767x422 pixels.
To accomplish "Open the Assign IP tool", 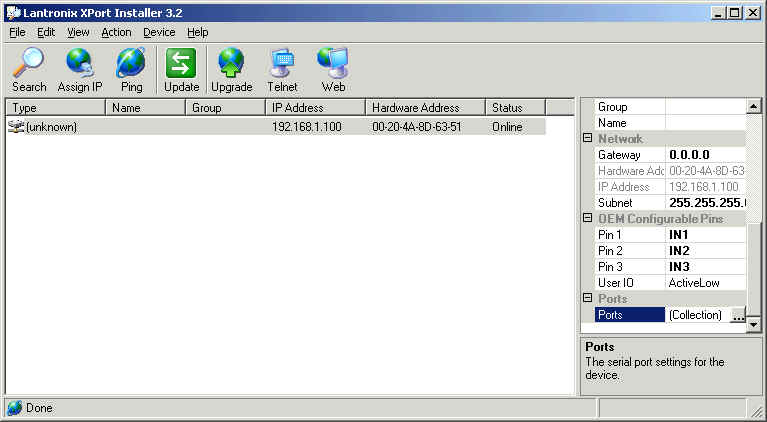I will coord(80,70).
